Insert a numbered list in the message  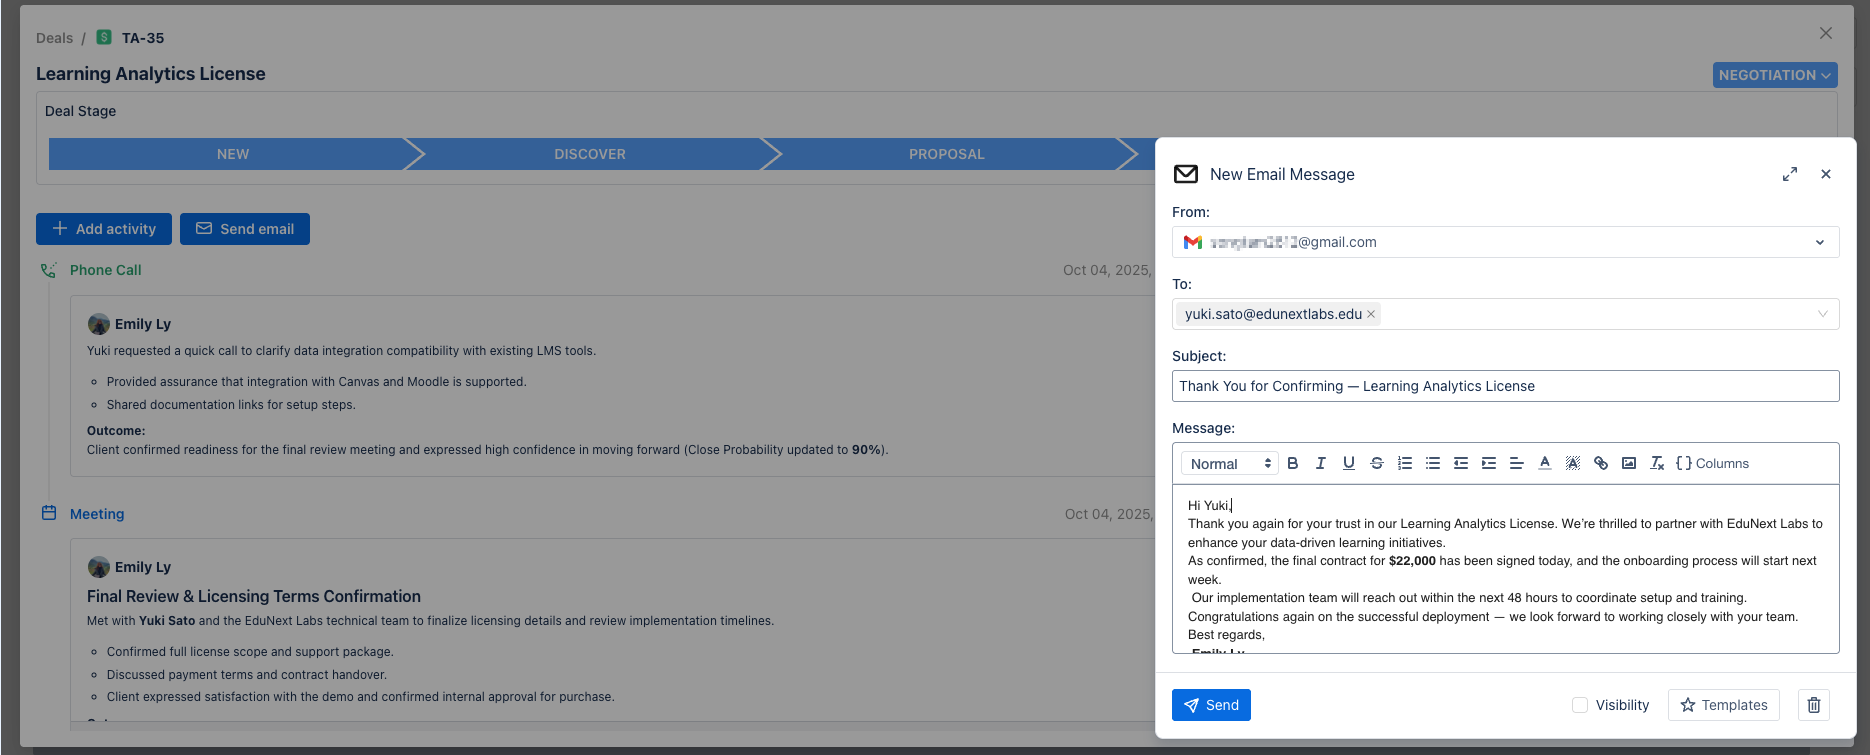click(x=1405, y=463)
